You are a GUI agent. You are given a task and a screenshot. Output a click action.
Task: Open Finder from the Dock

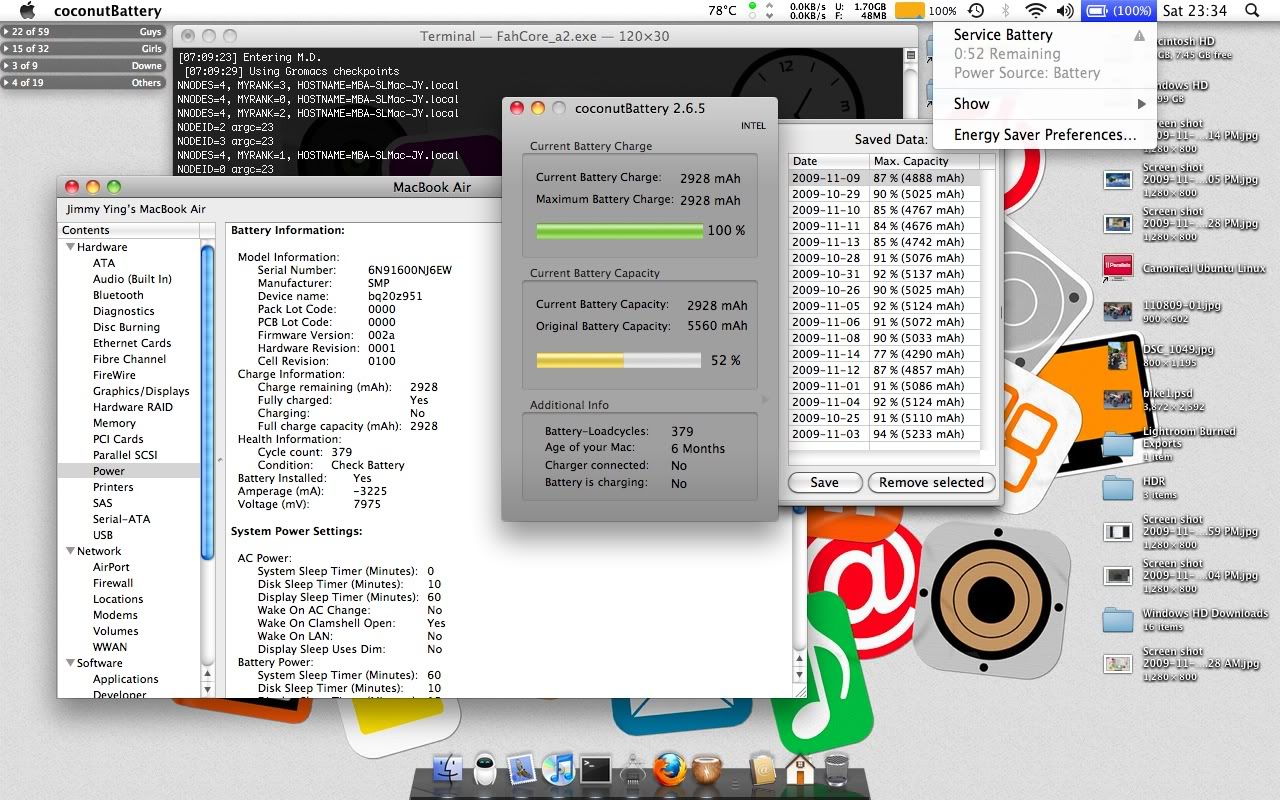pos(447,770)
